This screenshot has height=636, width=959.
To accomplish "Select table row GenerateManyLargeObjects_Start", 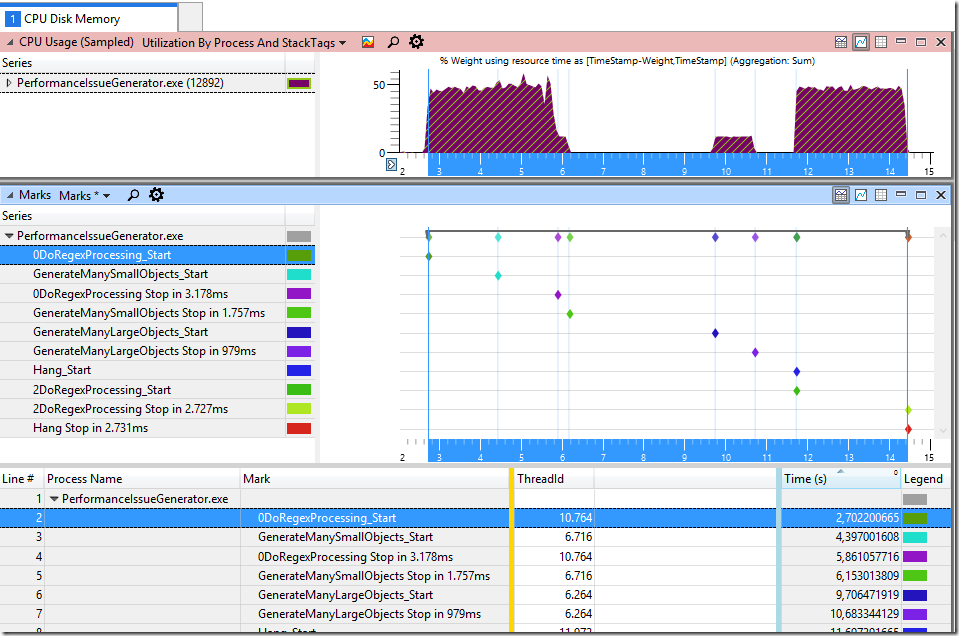I will coord(473,594).
